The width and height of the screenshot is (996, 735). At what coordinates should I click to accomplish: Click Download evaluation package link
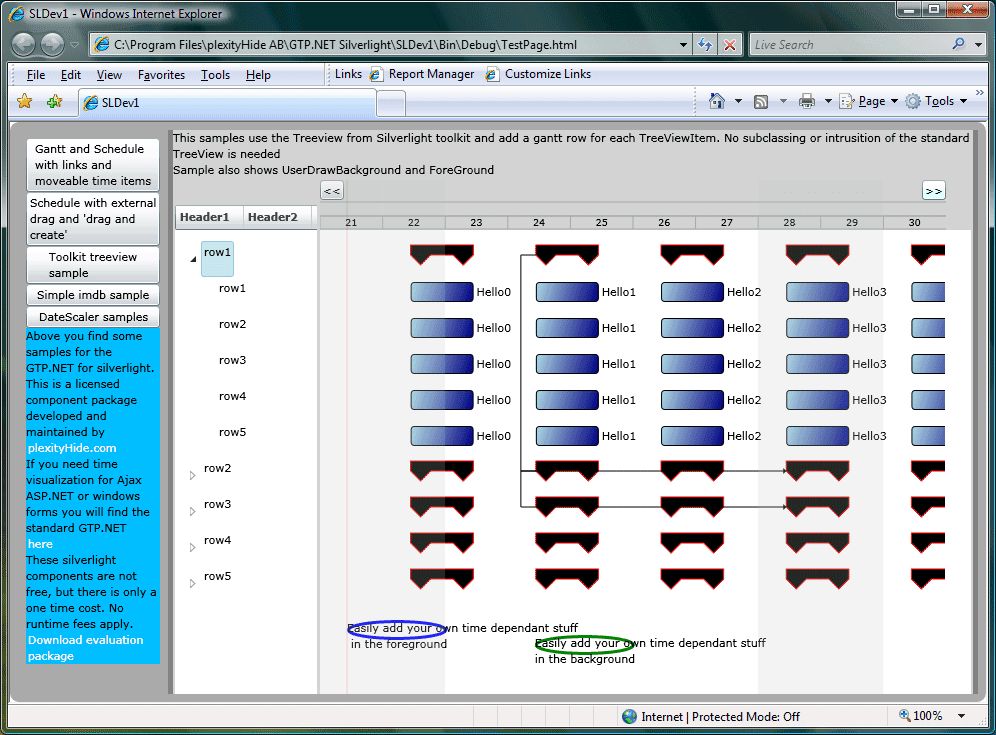click(x=85, y=648)
